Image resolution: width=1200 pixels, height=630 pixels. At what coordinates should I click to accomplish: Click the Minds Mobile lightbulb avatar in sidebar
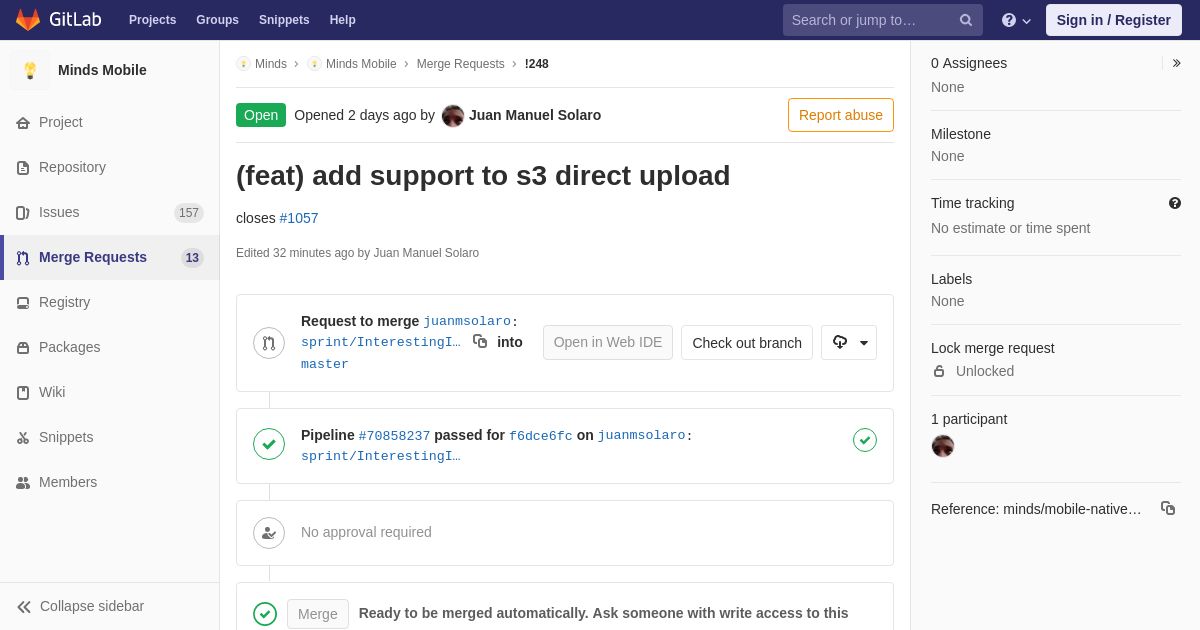(30, 70)
